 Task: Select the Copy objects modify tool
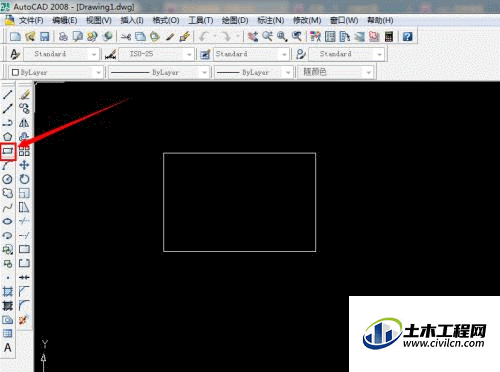pos(24,109)
